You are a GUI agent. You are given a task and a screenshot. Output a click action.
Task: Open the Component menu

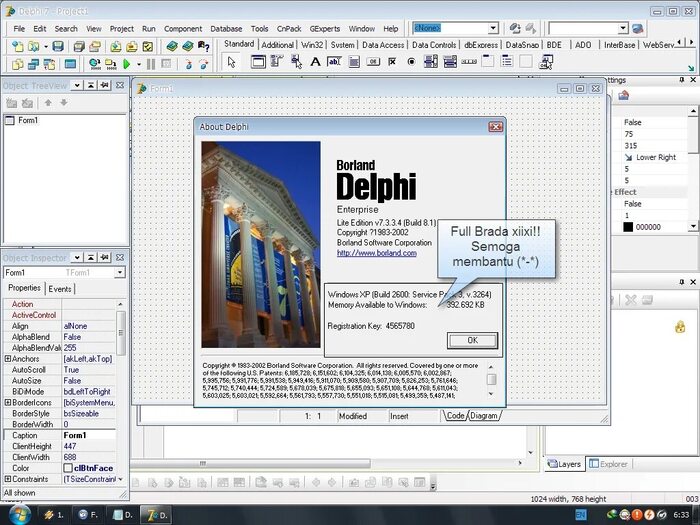182,29
